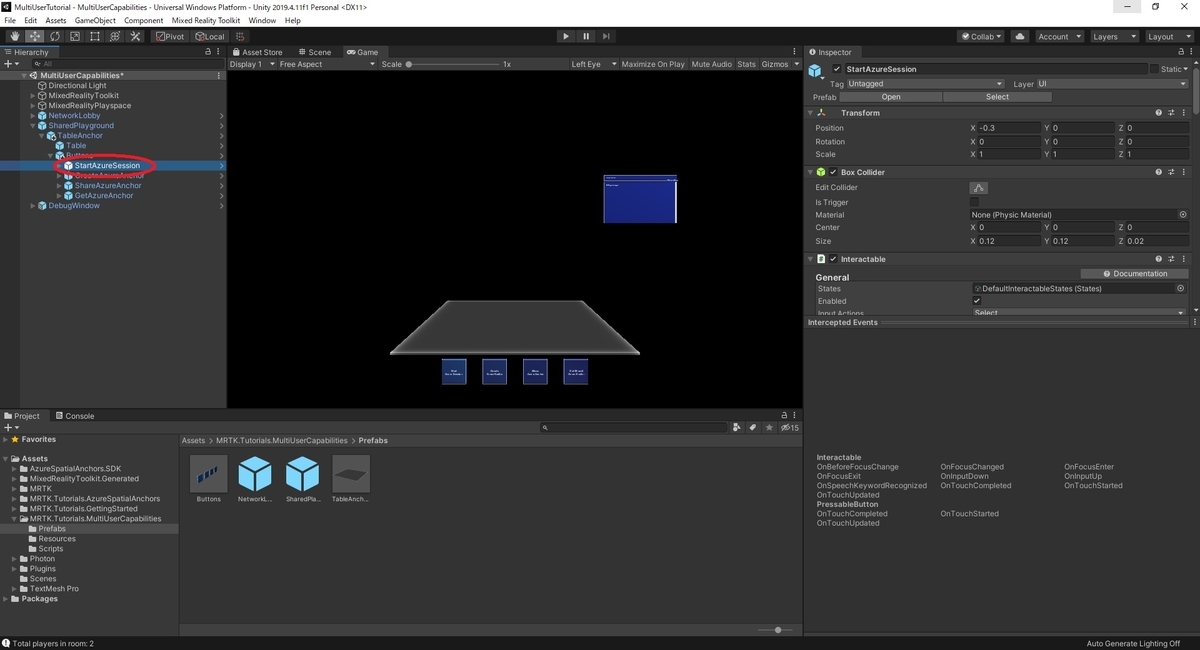Select the TableAnchor prefab thumbnail
This screenshot has width=1200, height=650.
(x=351, y=474)
